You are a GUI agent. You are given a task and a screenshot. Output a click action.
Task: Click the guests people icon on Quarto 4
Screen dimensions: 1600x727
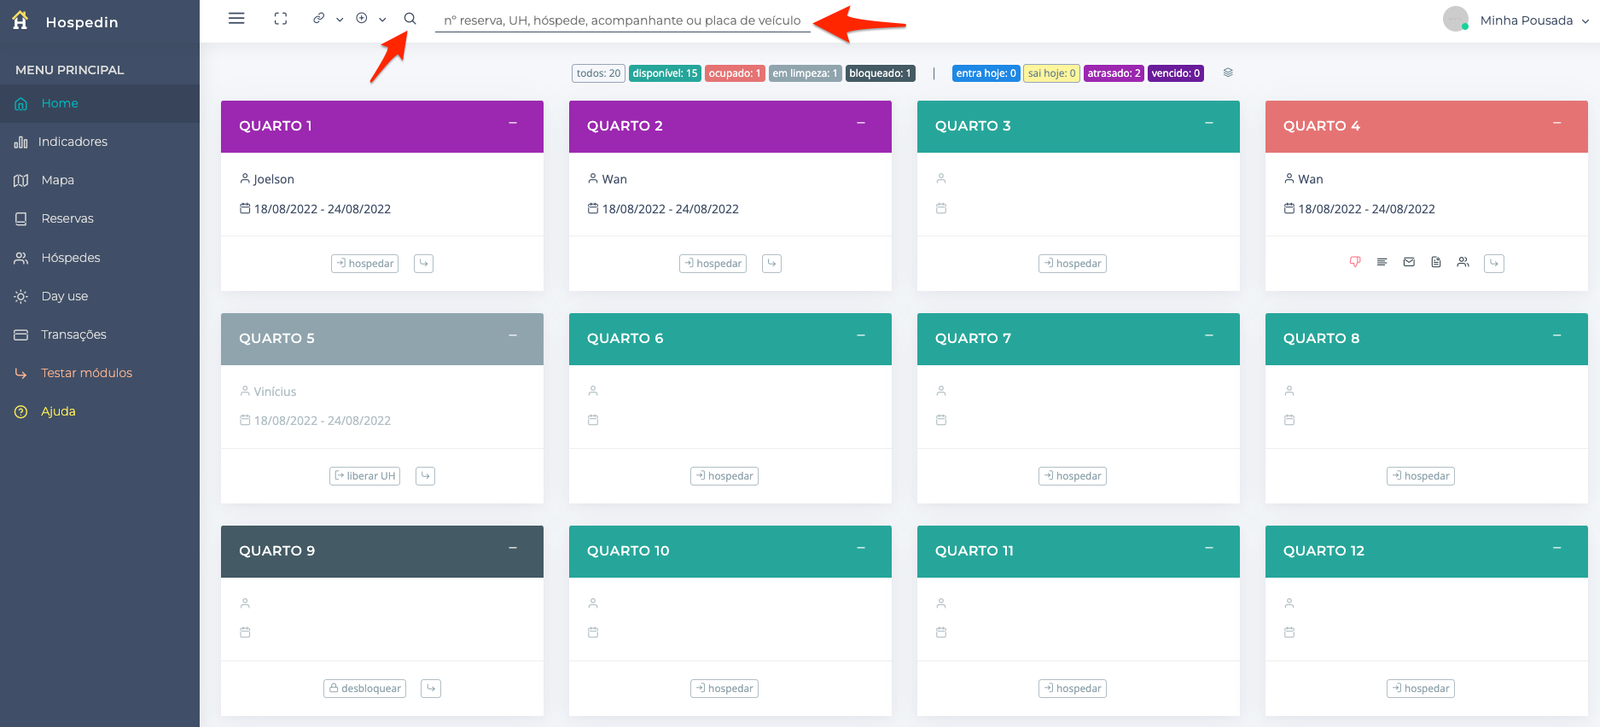(x=1463, y=262)
